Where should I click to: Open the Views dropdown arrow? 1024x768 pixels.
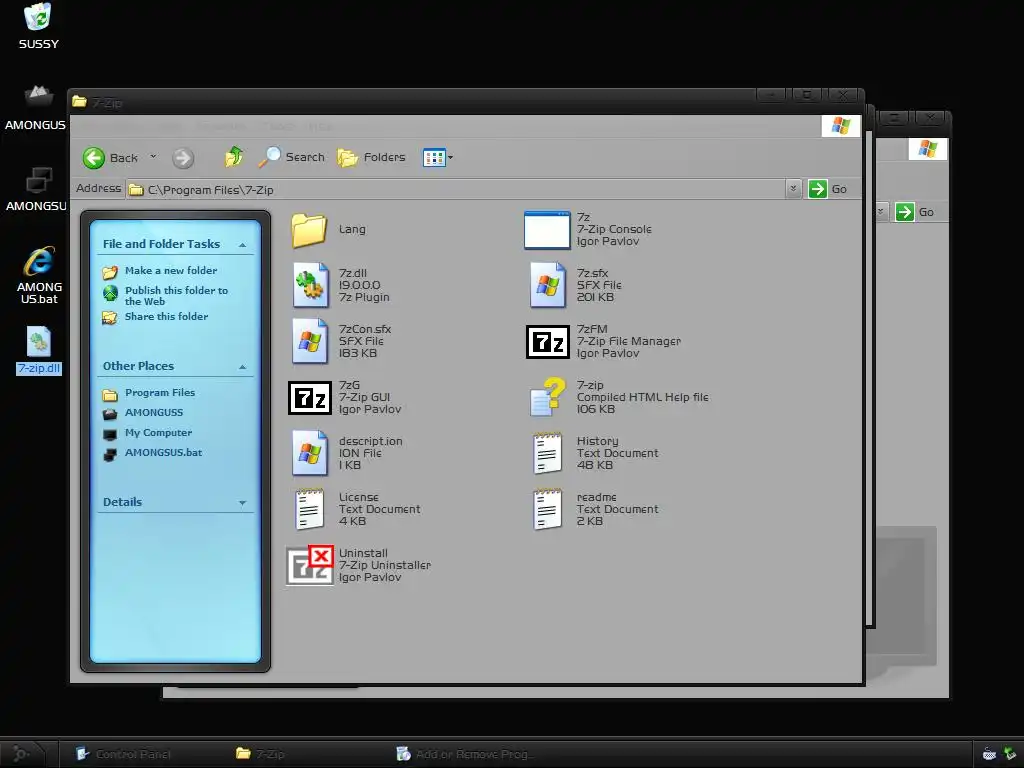pos(451,157)
